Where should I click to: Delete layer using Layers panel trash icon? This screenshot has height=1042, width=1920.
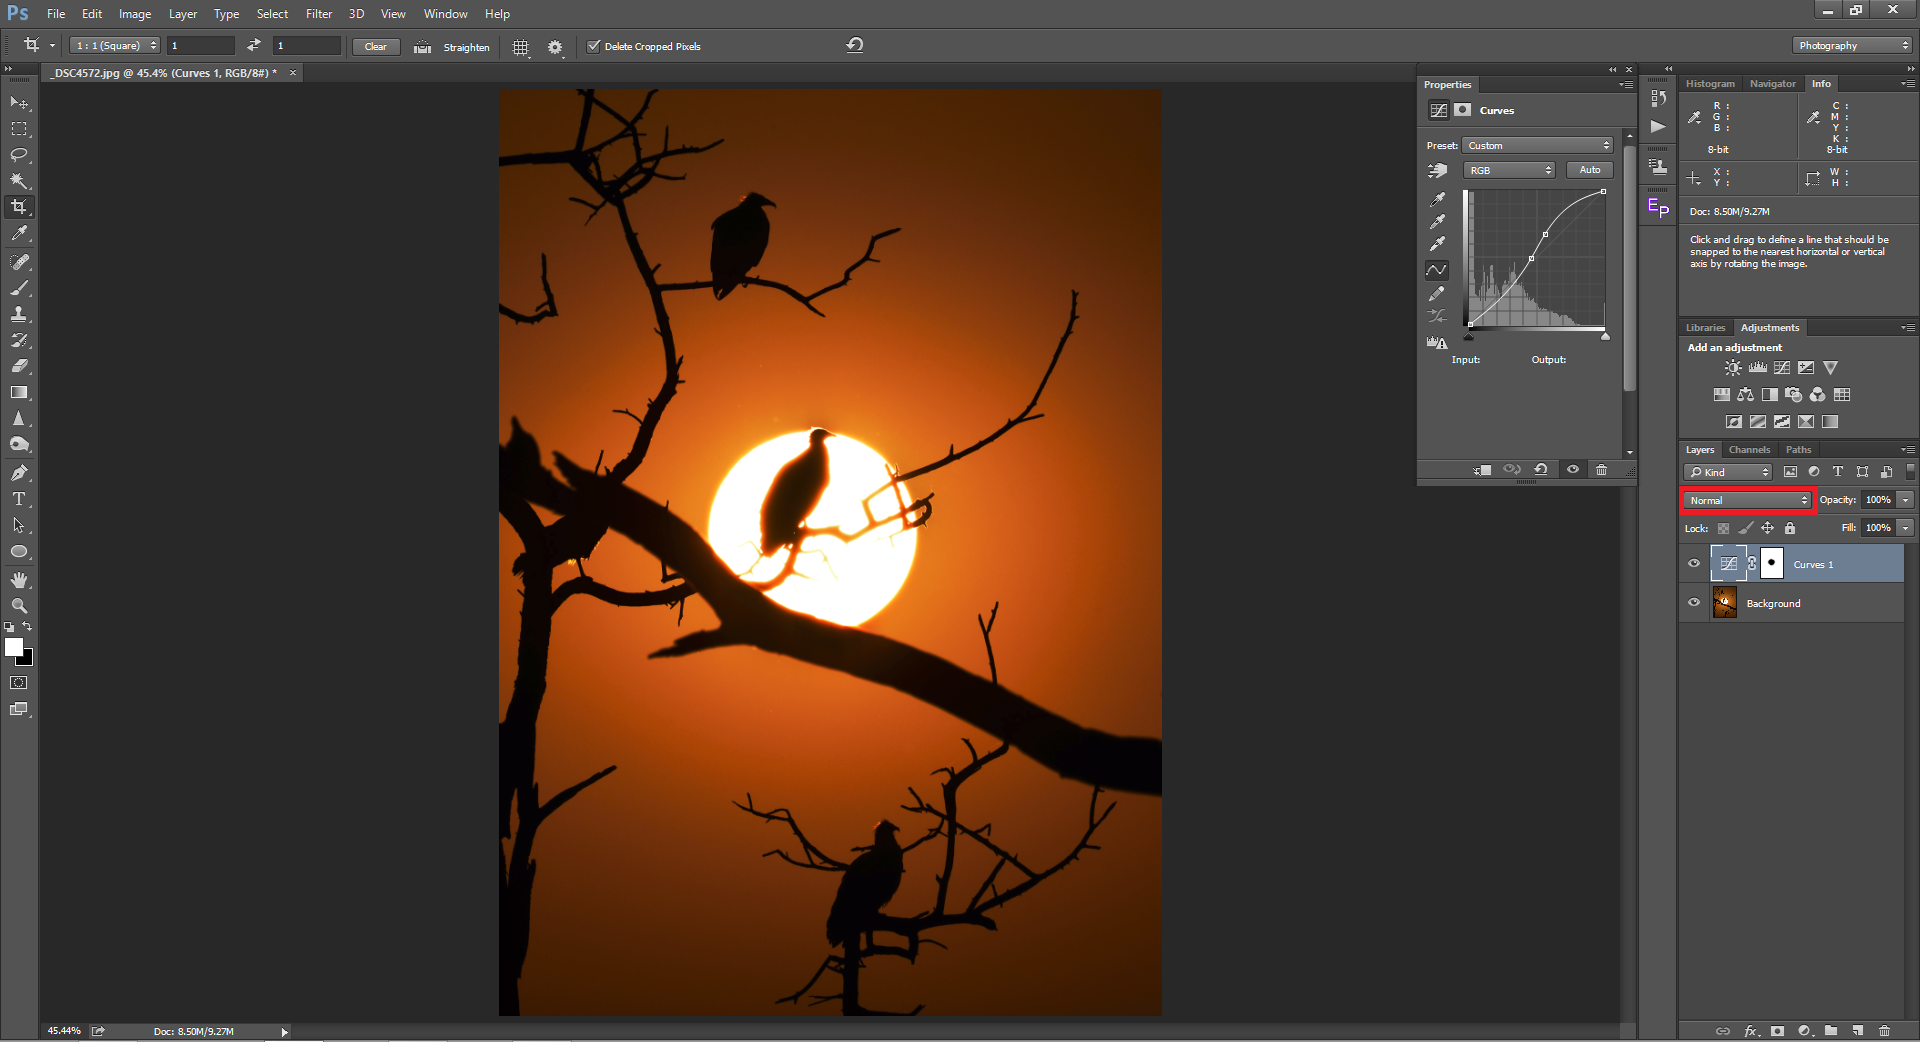[1884, 1030]
